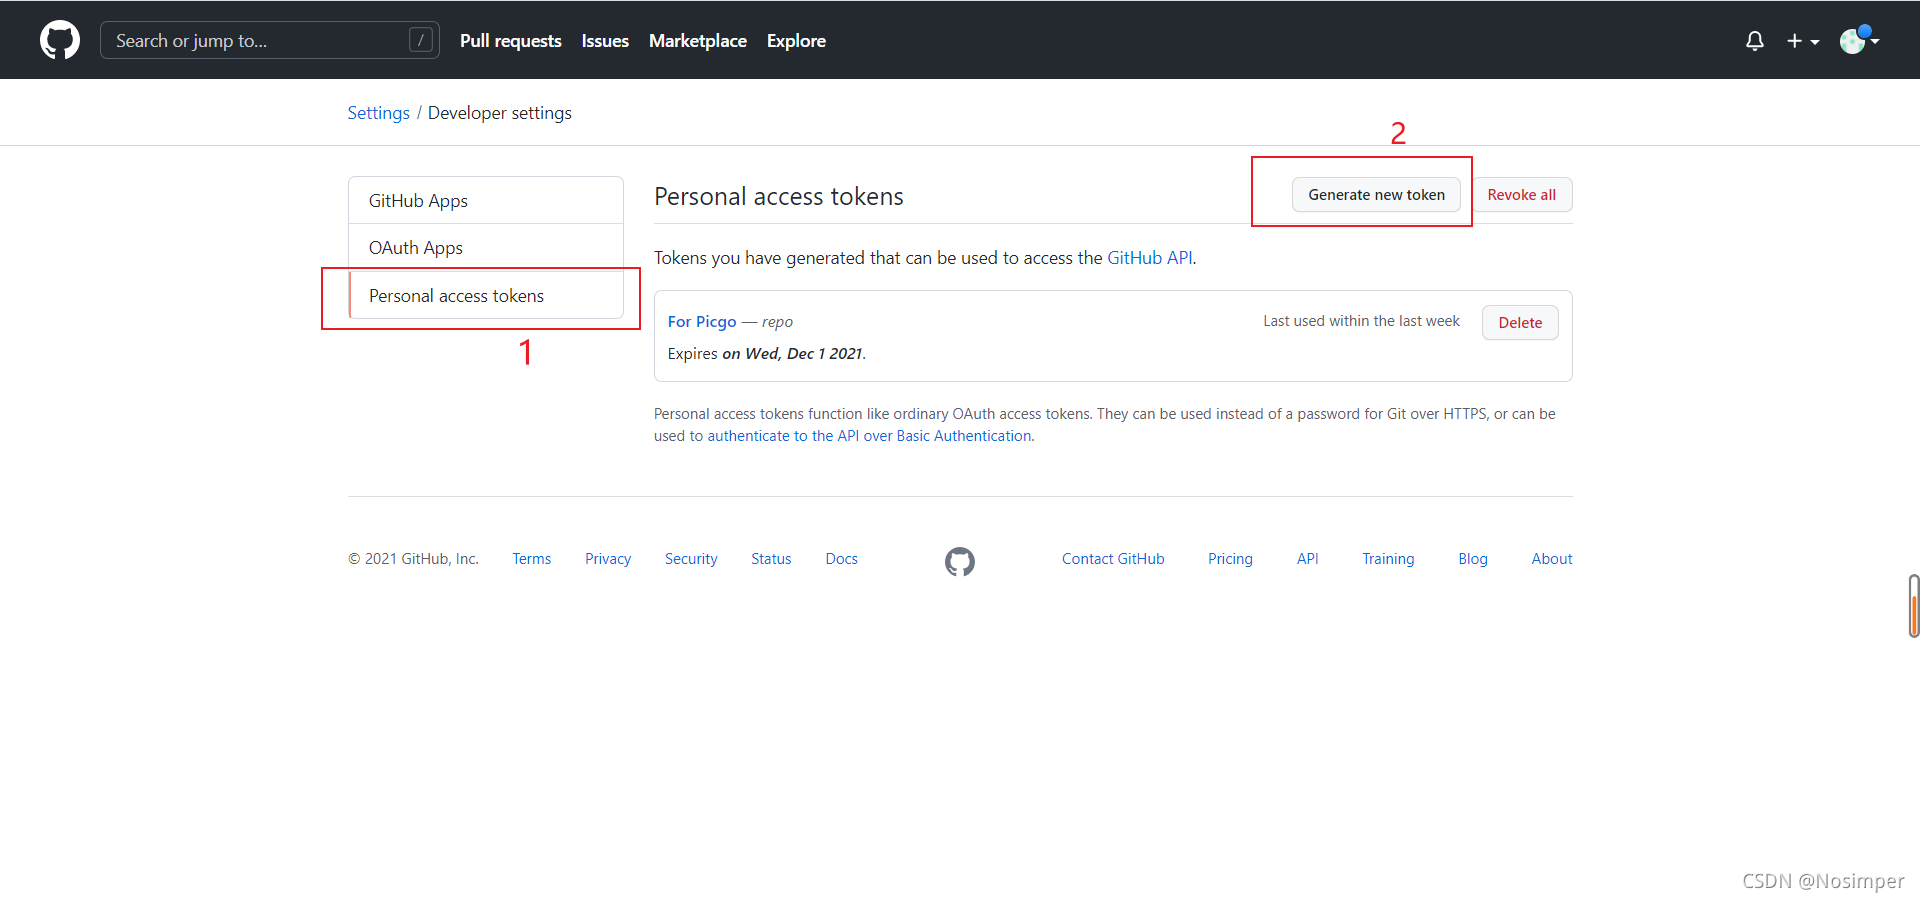Click the Settings breadcrumb link
Screen dimensions: 1920x902
[379, 113]
